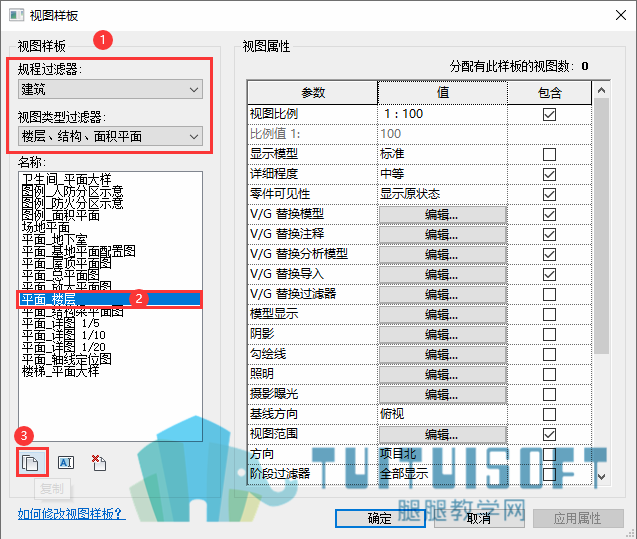Select template 平面_详图 1/20
The width and height of the screenshot is (637, 539).
[63, 347]
